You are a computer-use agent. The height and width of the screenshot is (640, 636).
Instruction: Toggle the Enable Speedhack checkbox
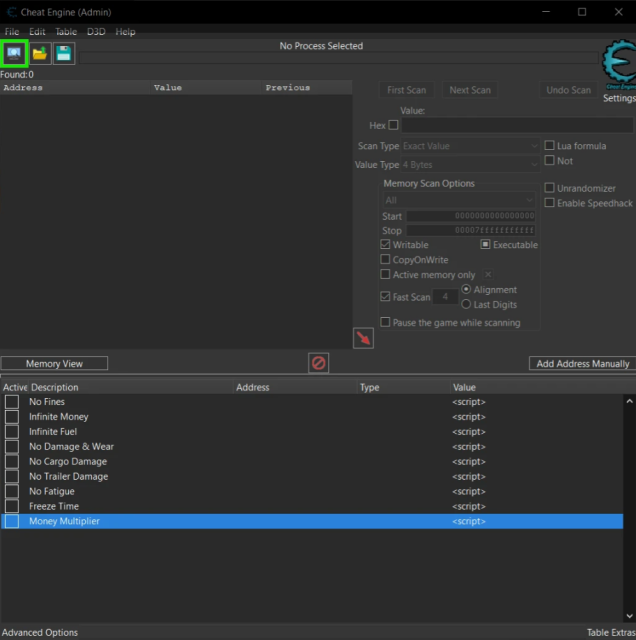[549, 203]
